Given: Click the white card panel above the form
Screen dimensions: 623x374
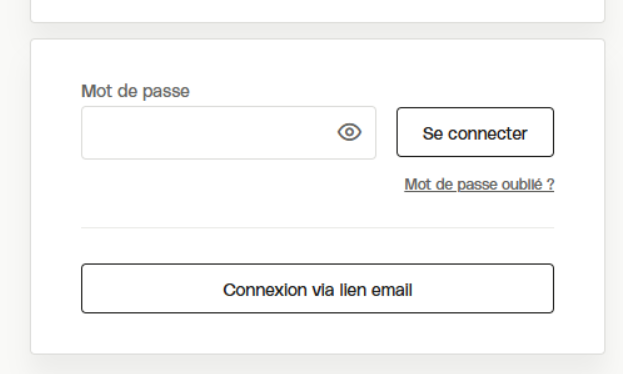Looking at the screenshot, I should coord(317,11).
